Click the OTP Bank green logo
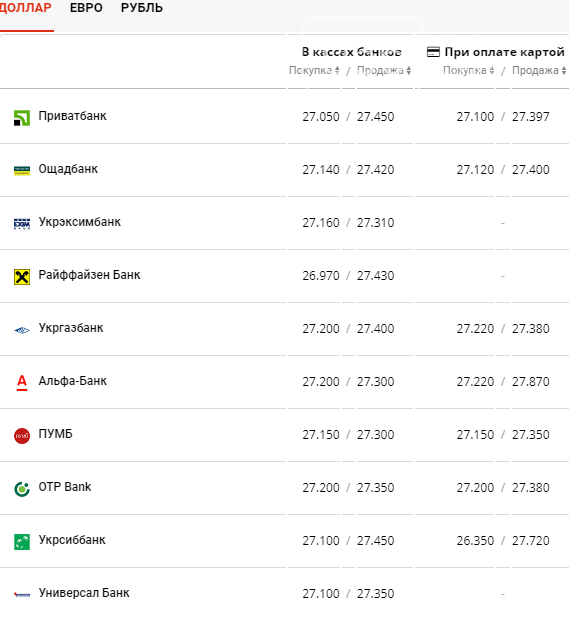Image resolution: width=569 pixels, height=620 pixels. (22, 489)
